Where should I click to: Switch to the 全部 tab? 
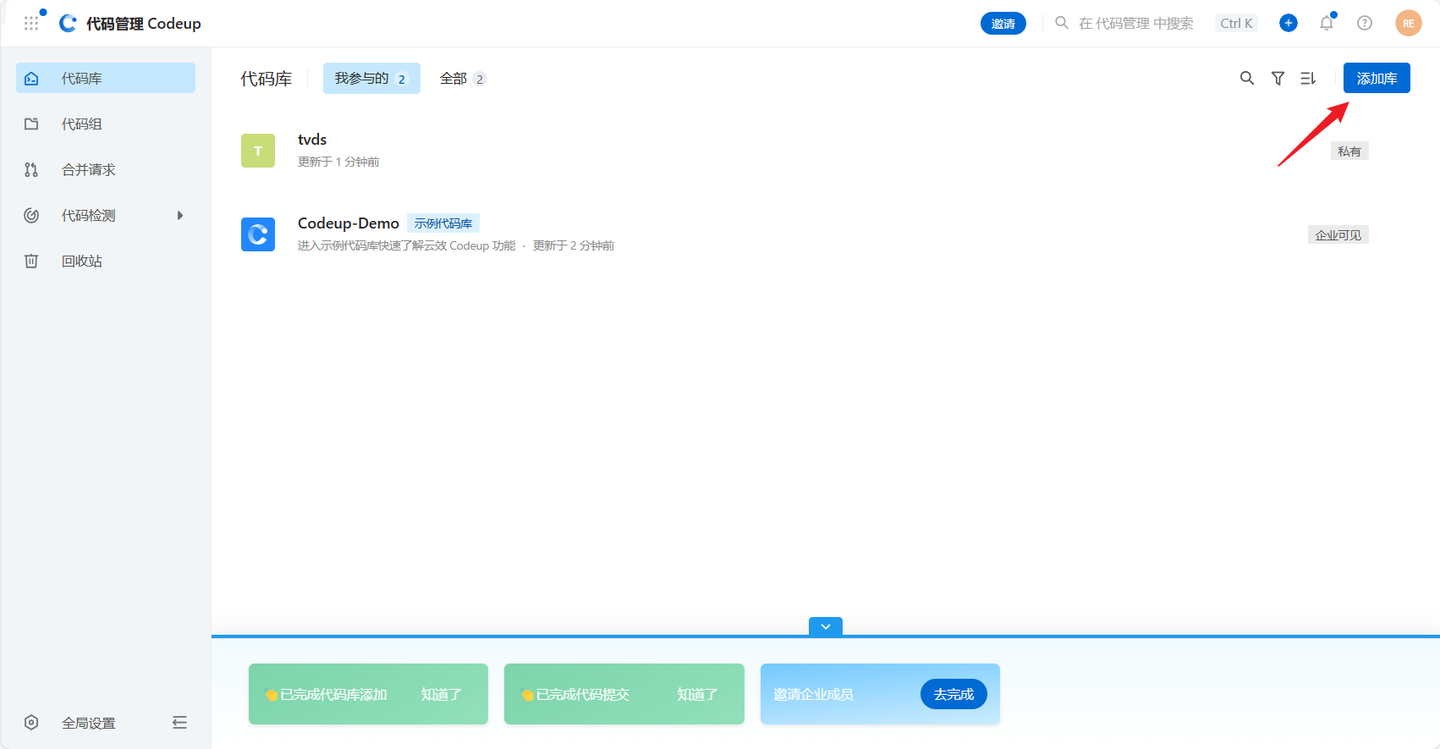[463, 78]
